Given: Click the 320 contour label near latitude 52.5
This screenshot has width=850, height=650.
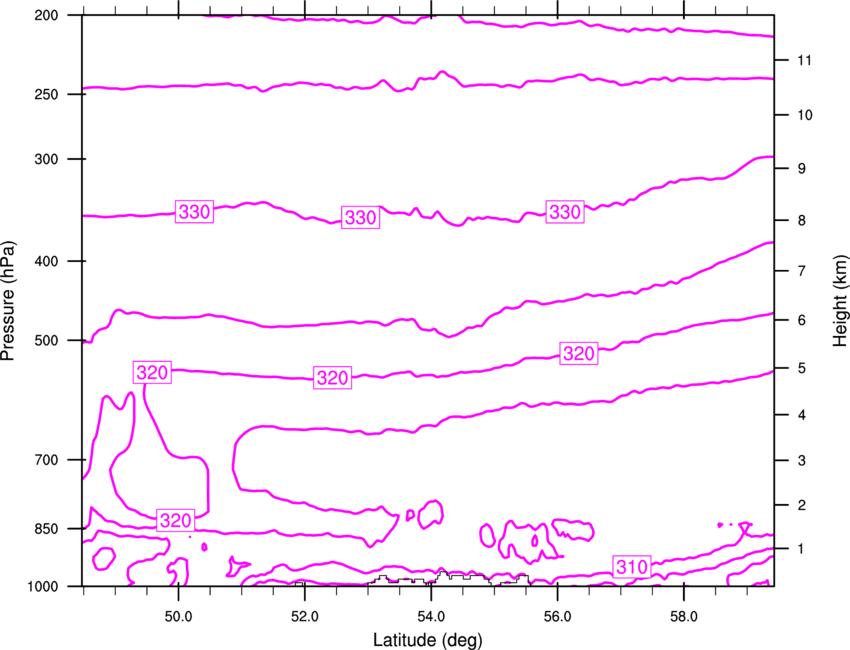Looking at the screenshot, I should [x=332, y=377].
